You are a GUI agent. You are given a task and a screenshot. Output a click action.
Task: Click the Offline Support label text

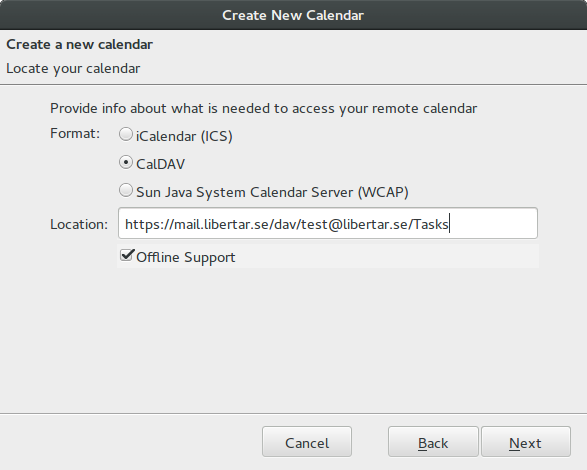[186, 257]
